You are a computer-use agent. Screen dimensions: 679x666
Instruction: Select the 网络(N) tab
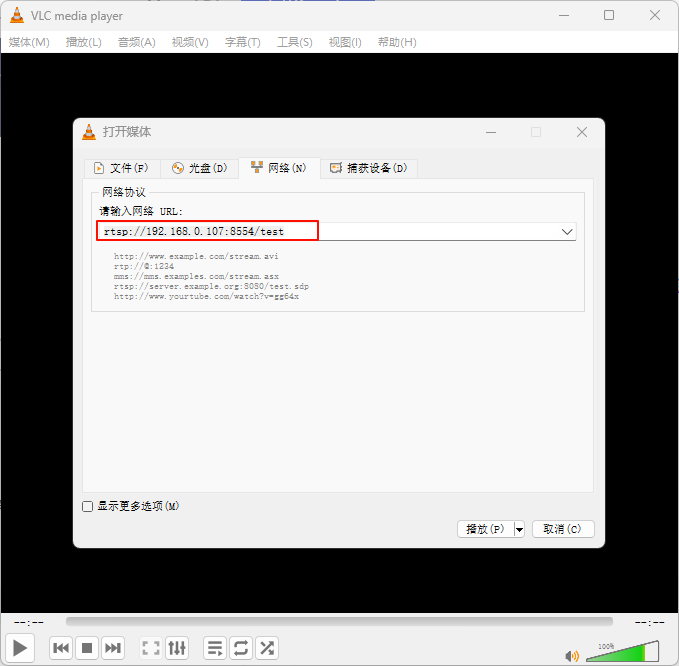tap(279, 168)
